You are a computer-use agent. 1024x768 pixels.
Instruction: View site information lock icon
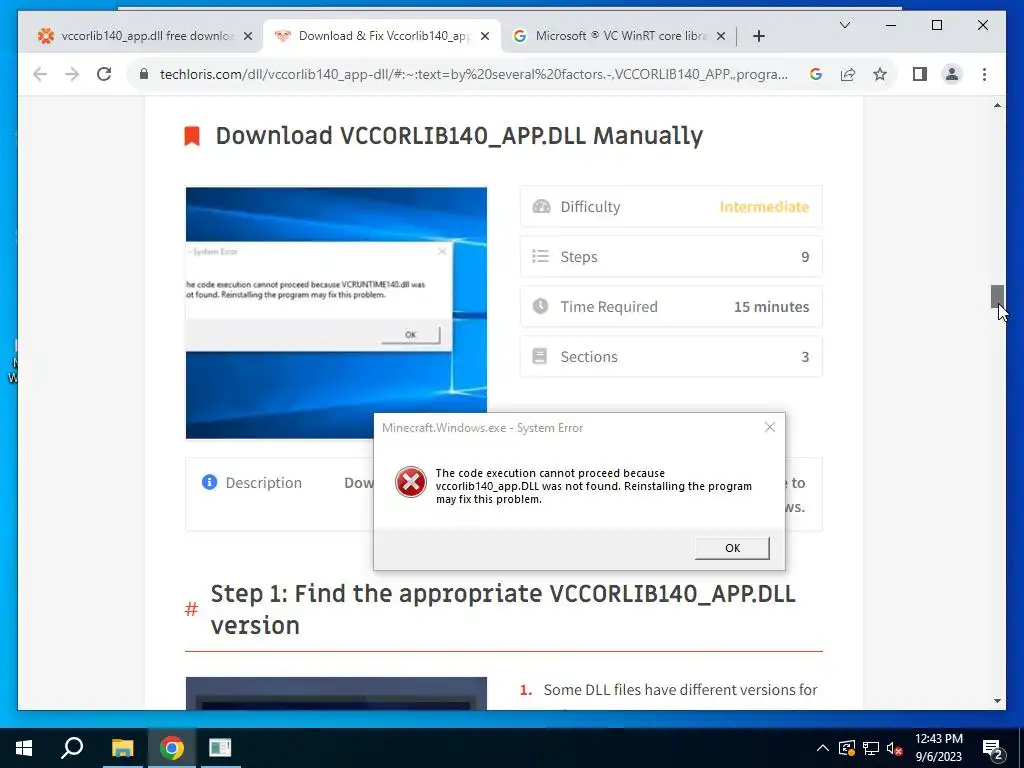click(144, 74)
